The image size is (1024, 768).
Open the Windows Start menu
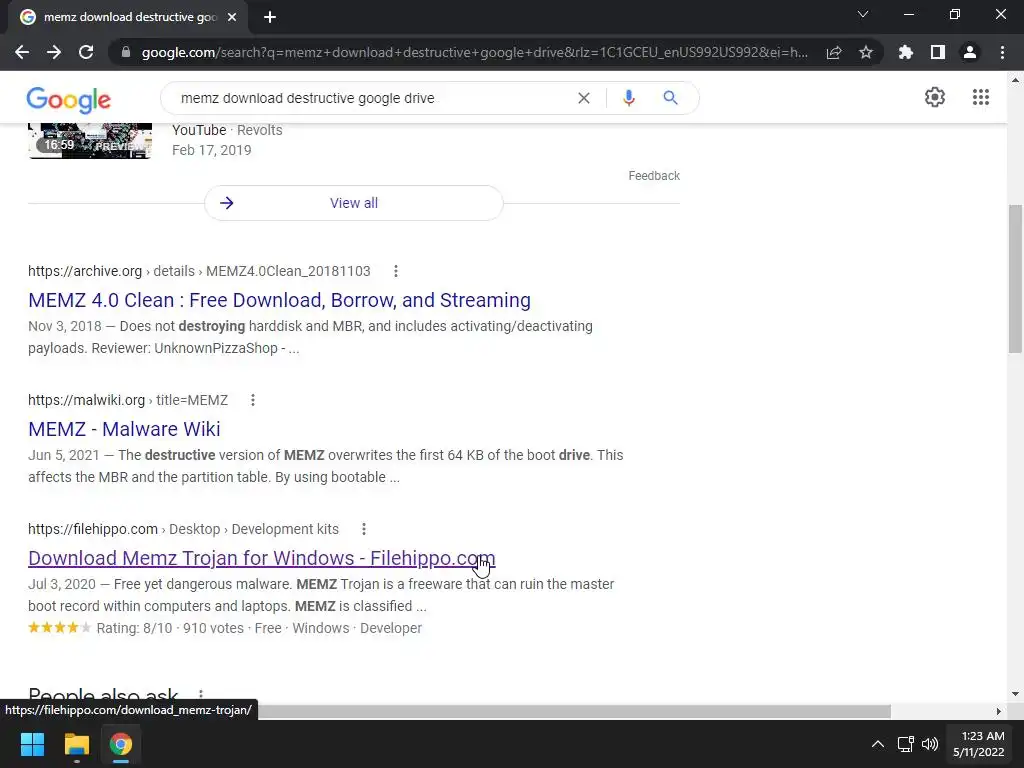pyautogui.click(x=32, y=744)
